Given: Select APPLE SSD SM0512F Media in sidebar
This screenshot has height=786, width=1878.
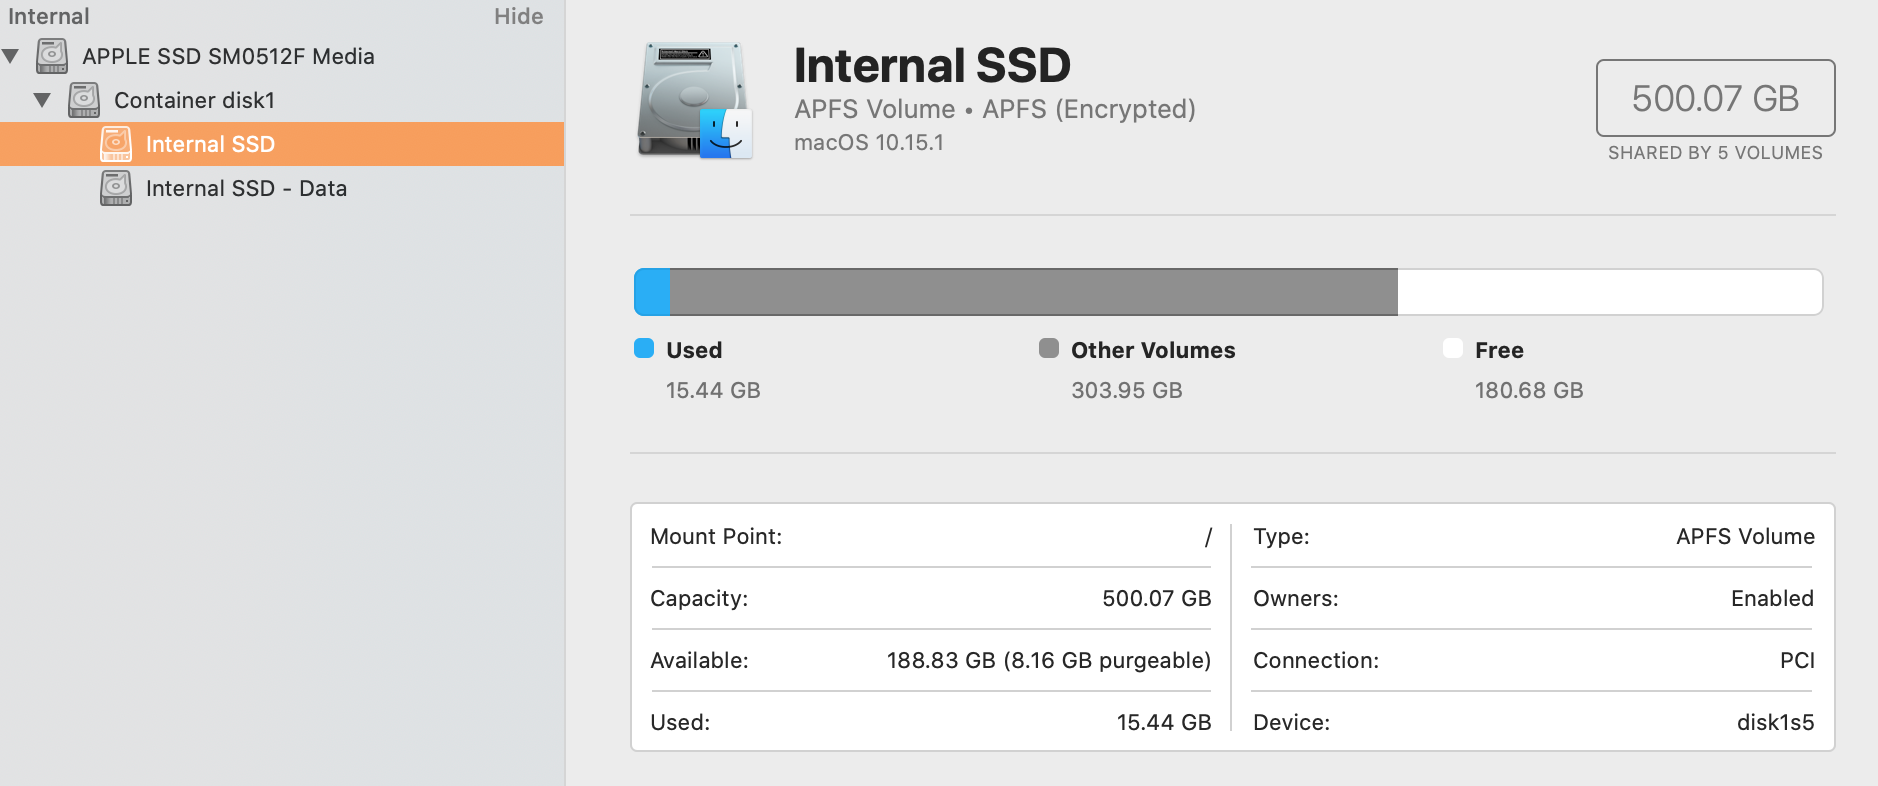Looking at the screenshot, I should [x=228, y=56].
